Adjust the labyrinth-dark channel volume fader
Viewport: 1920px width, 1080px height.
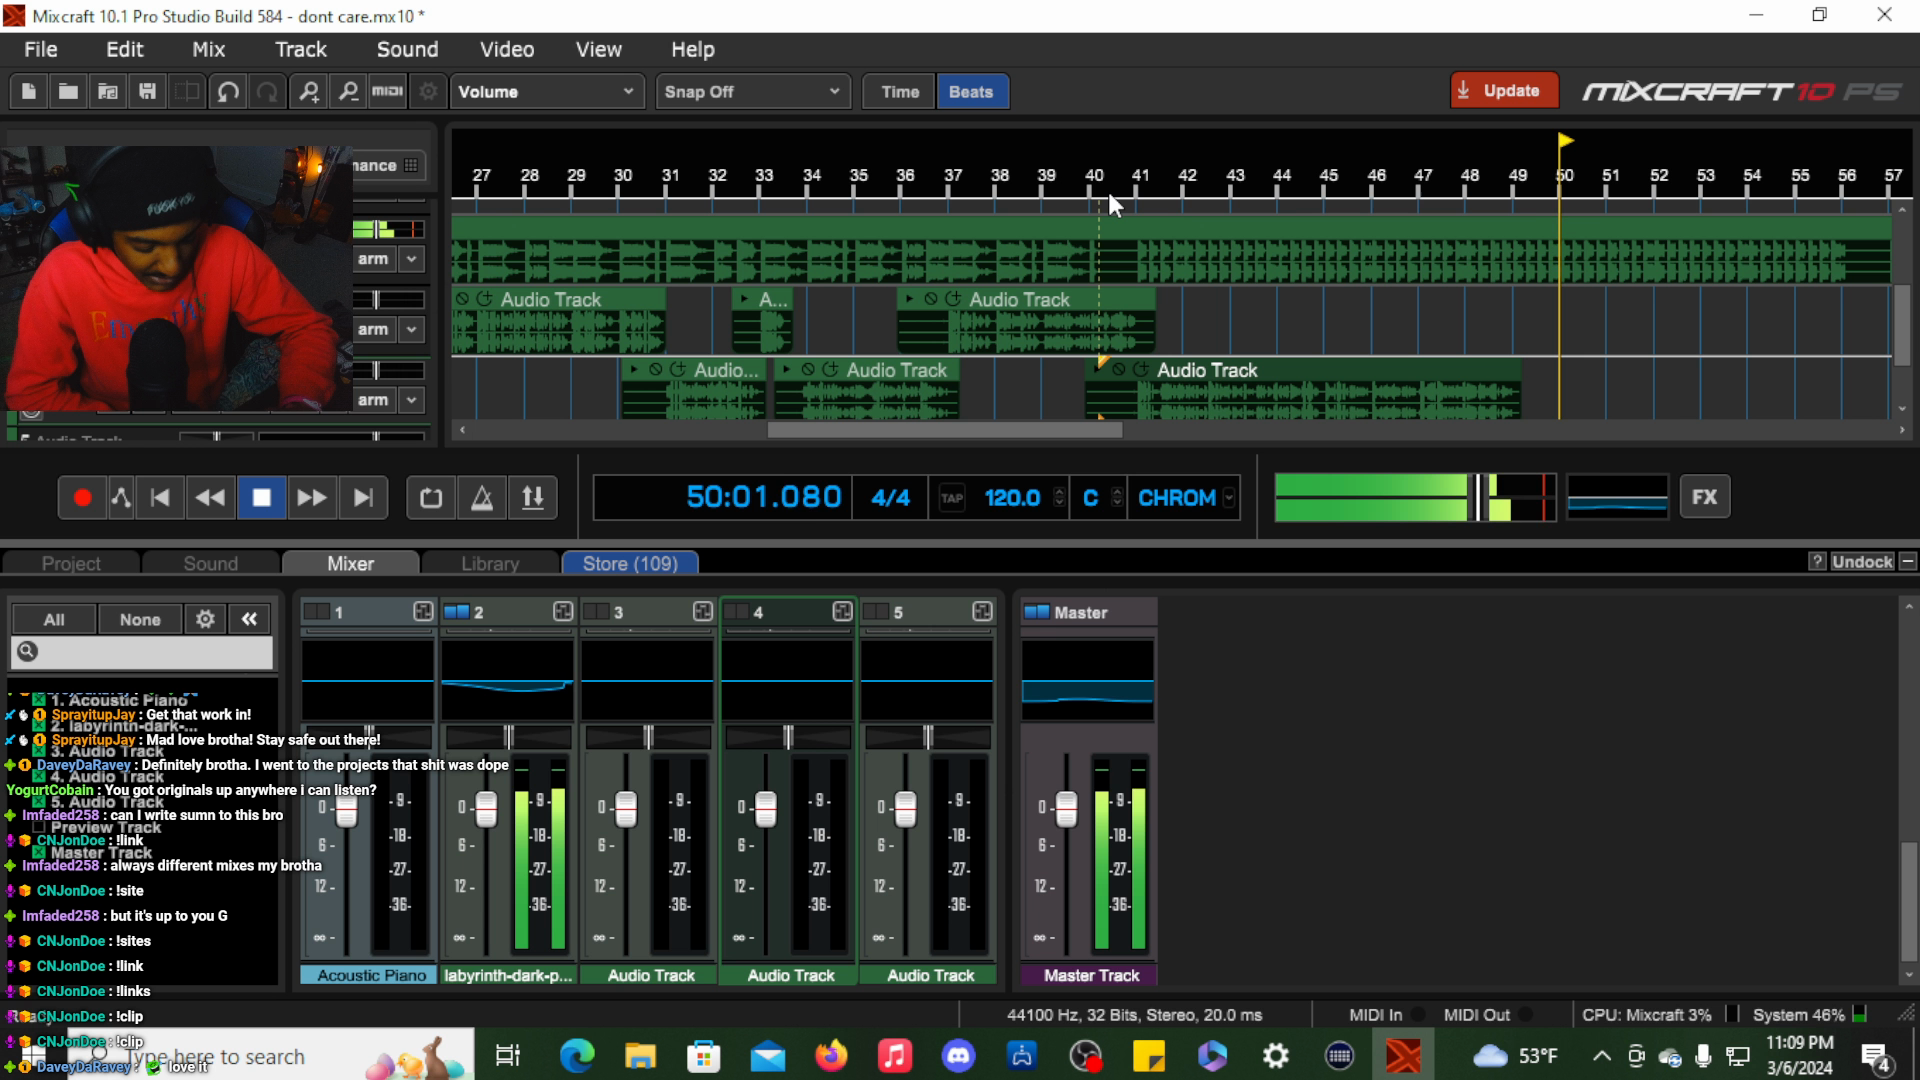click(486, 809)
